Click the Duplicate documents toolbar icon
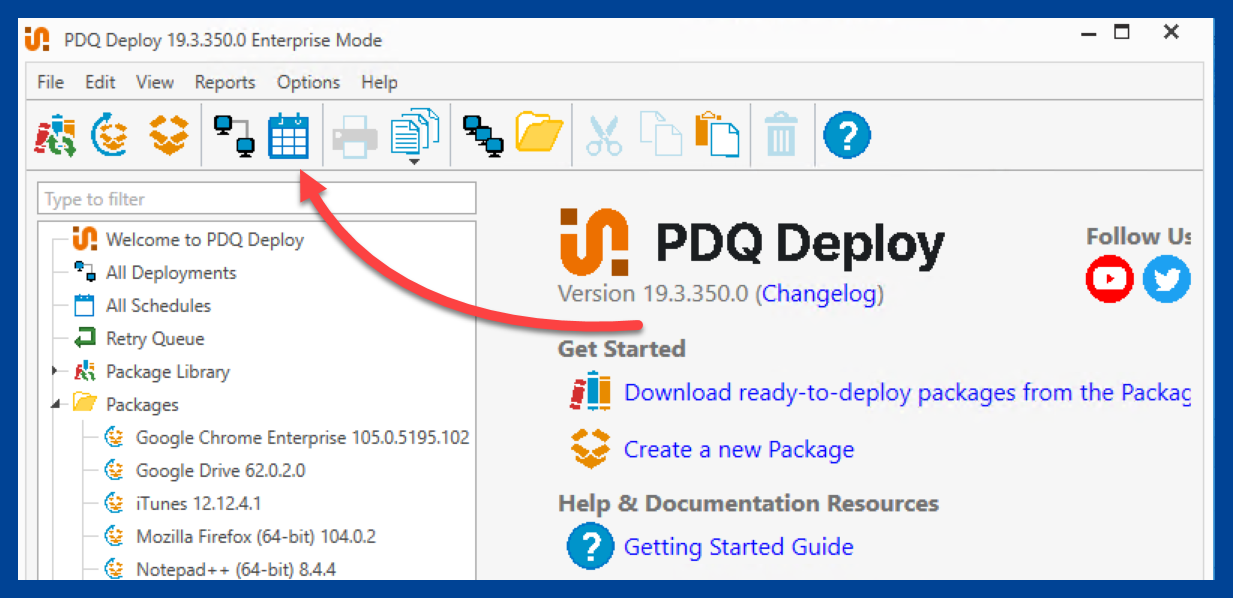Viewport: 1233px width, 598px height. [415, 132]
